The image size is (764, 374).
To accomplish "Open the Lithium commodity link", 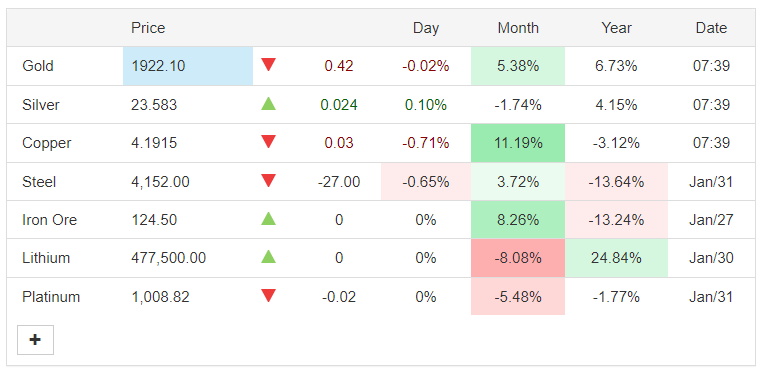I will (x=46, y=258).
